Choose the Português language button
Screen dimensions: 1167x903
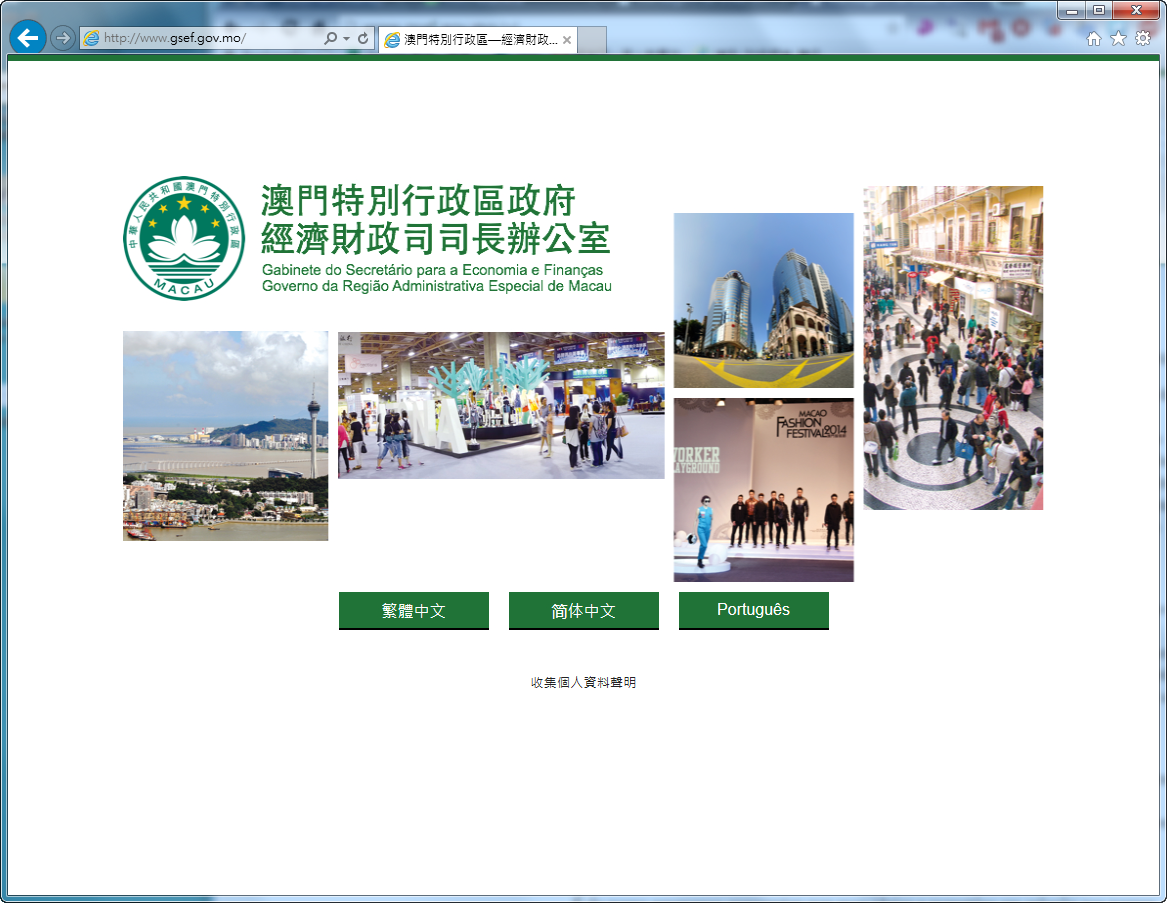[753, 610]
